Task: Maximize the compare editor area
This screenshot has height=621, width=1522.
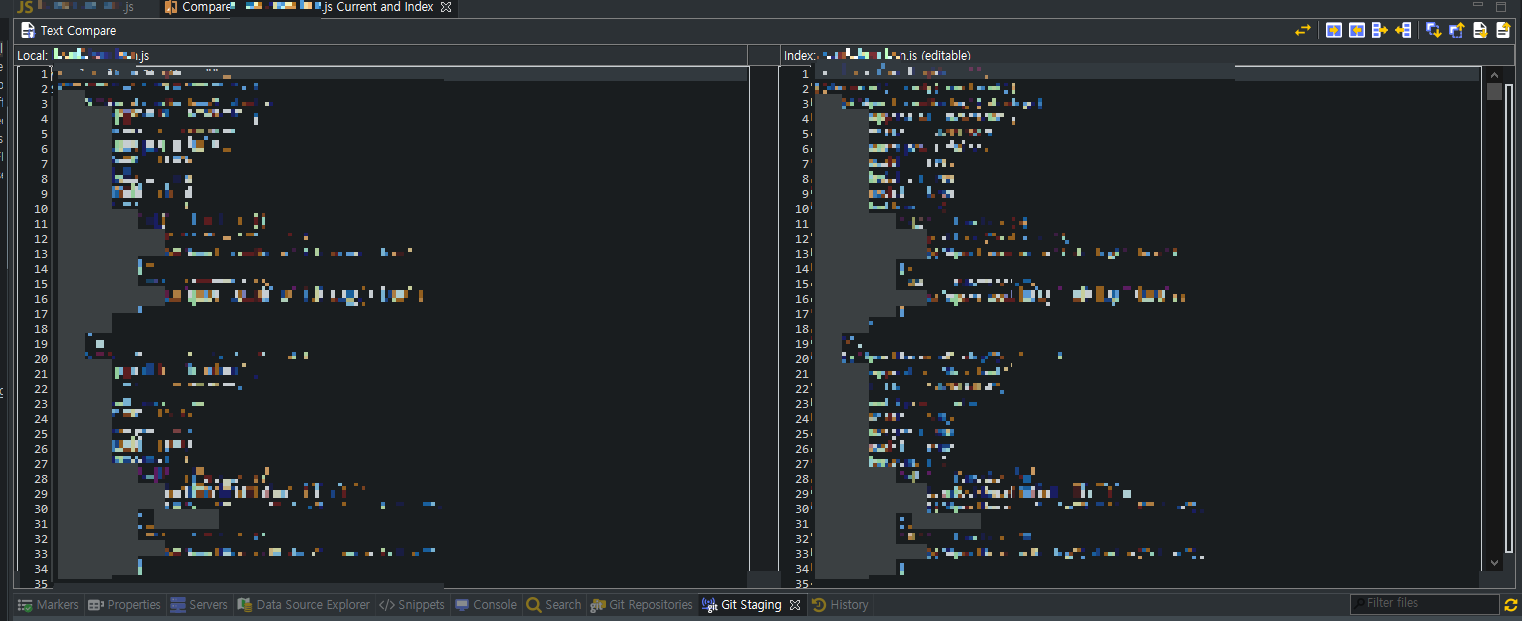Action: pyautogui.click(x=1500, y=6)
